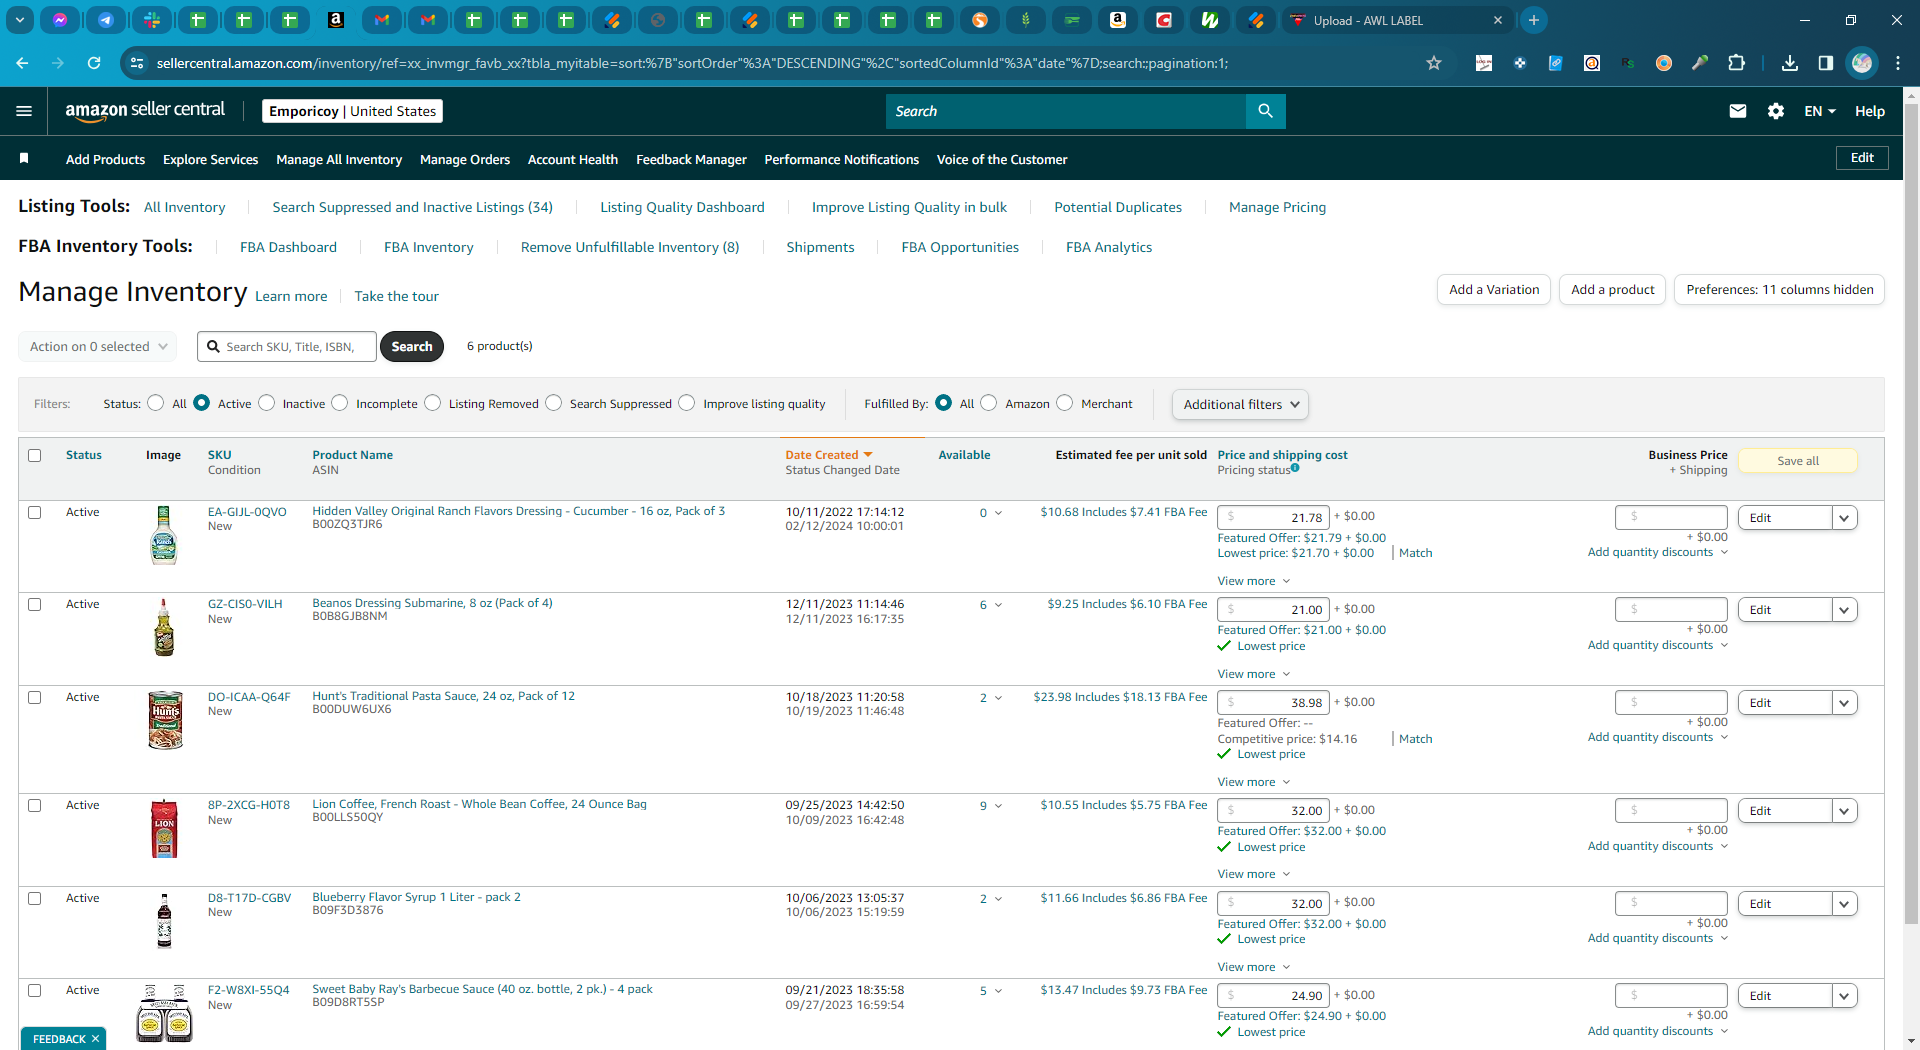The width and height of the screenshot is (1920, 1050).
Task: Close the Upload - AWL LABEL tab
Action: (x=1498, y=20)
